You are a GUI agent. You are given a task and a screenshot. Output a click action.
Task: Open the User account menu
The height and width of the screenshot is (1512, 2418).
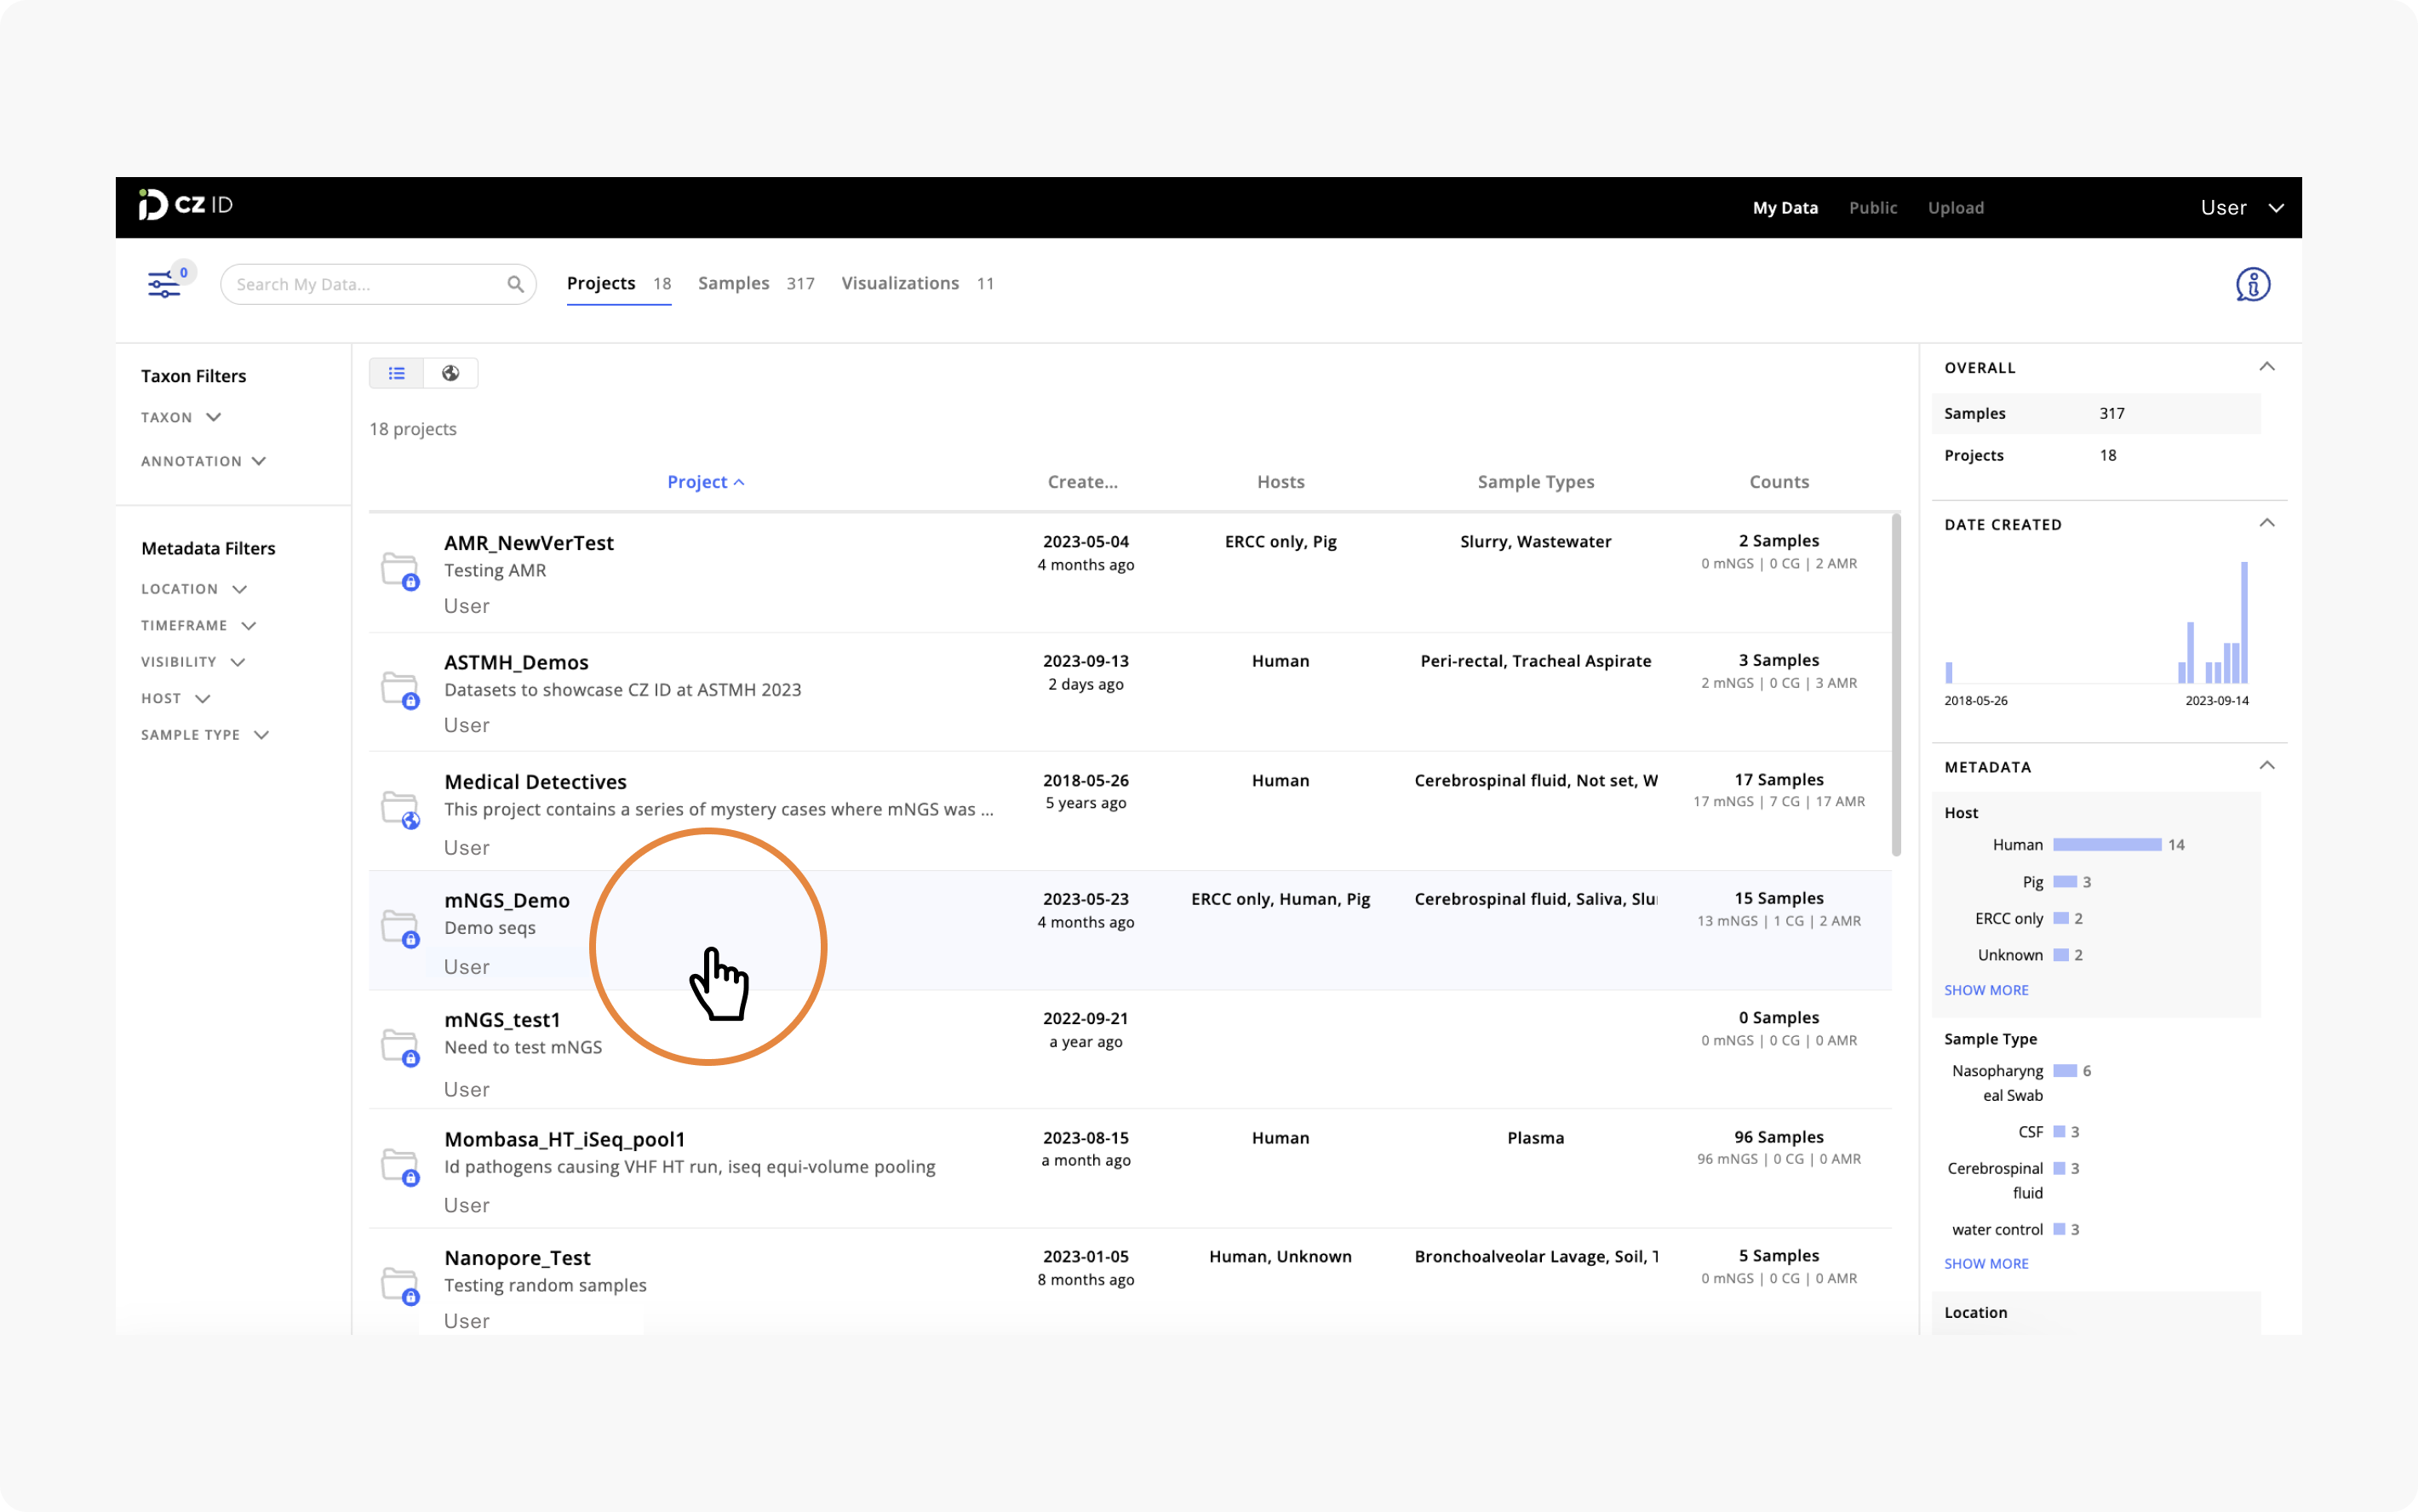pos(2242,208)
